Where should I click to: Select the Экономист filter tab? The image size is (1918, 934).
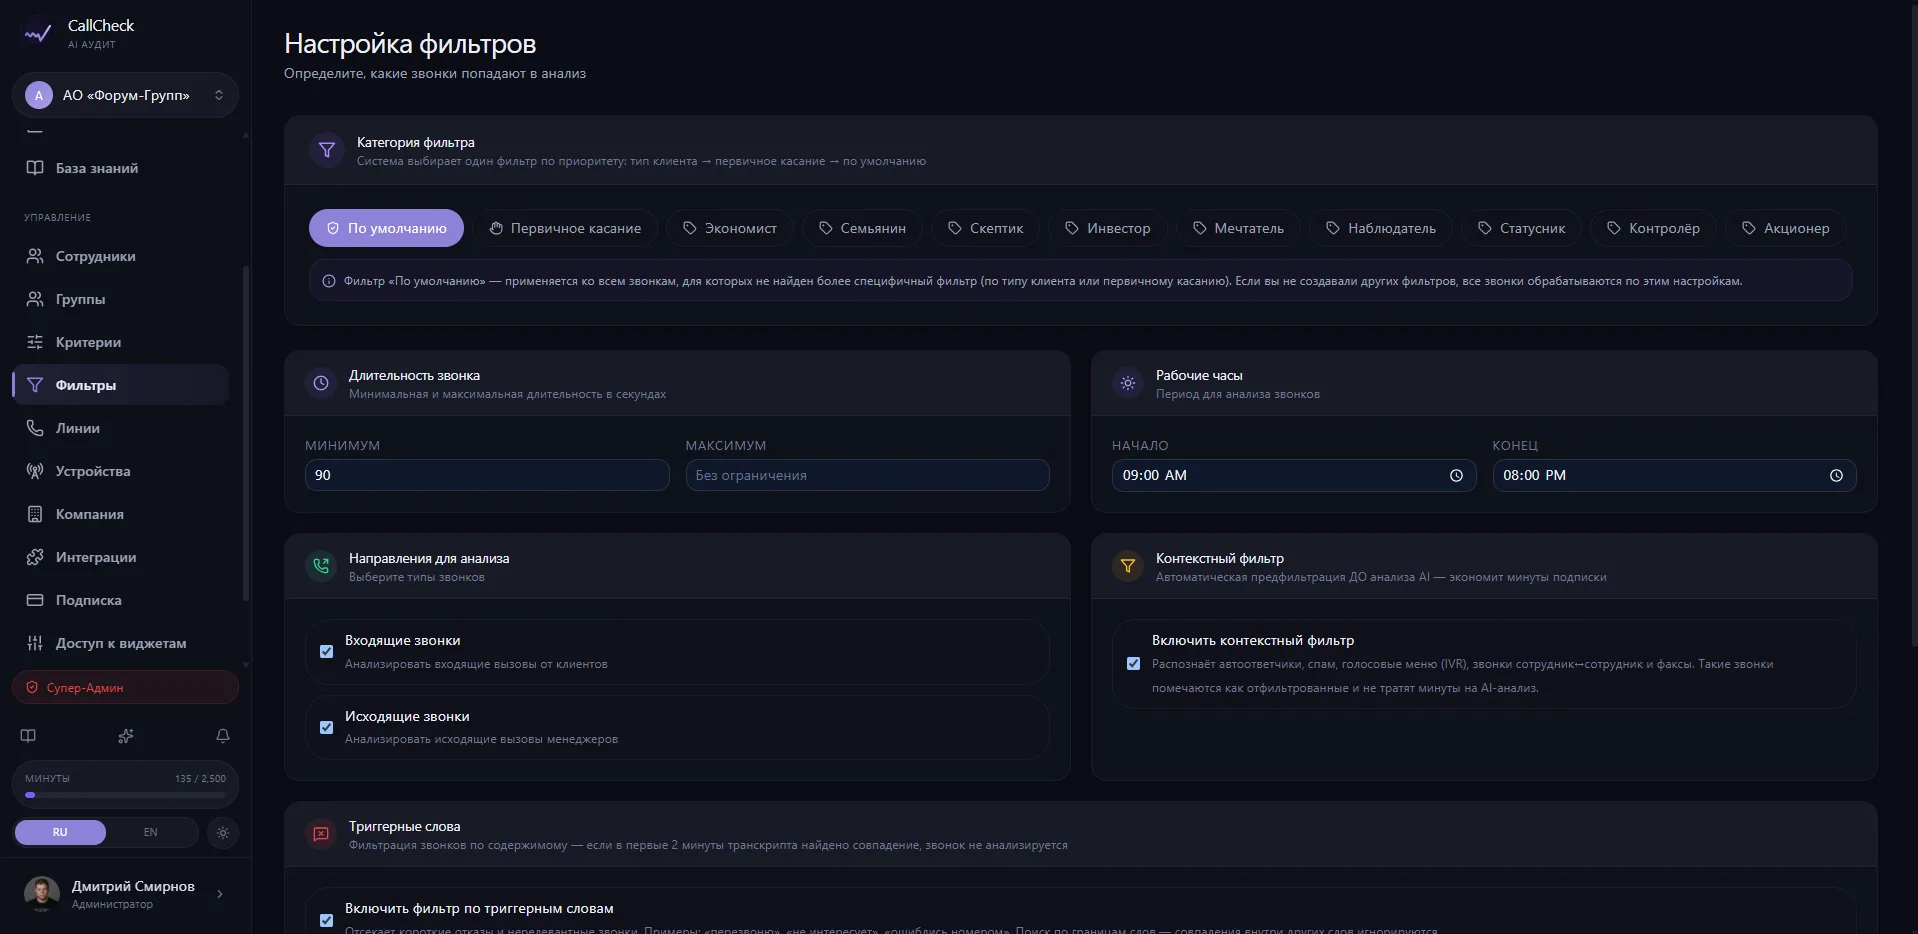pos(730,228)
